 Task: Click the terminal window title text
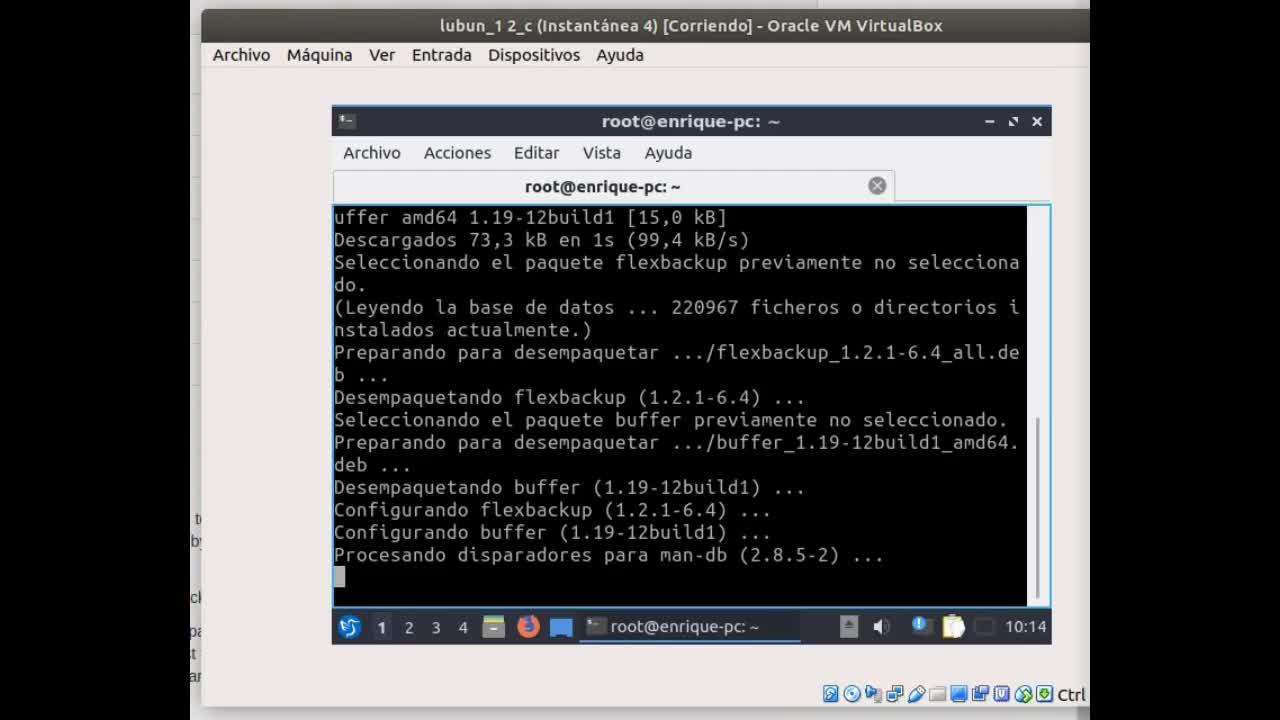coord(690,121)
